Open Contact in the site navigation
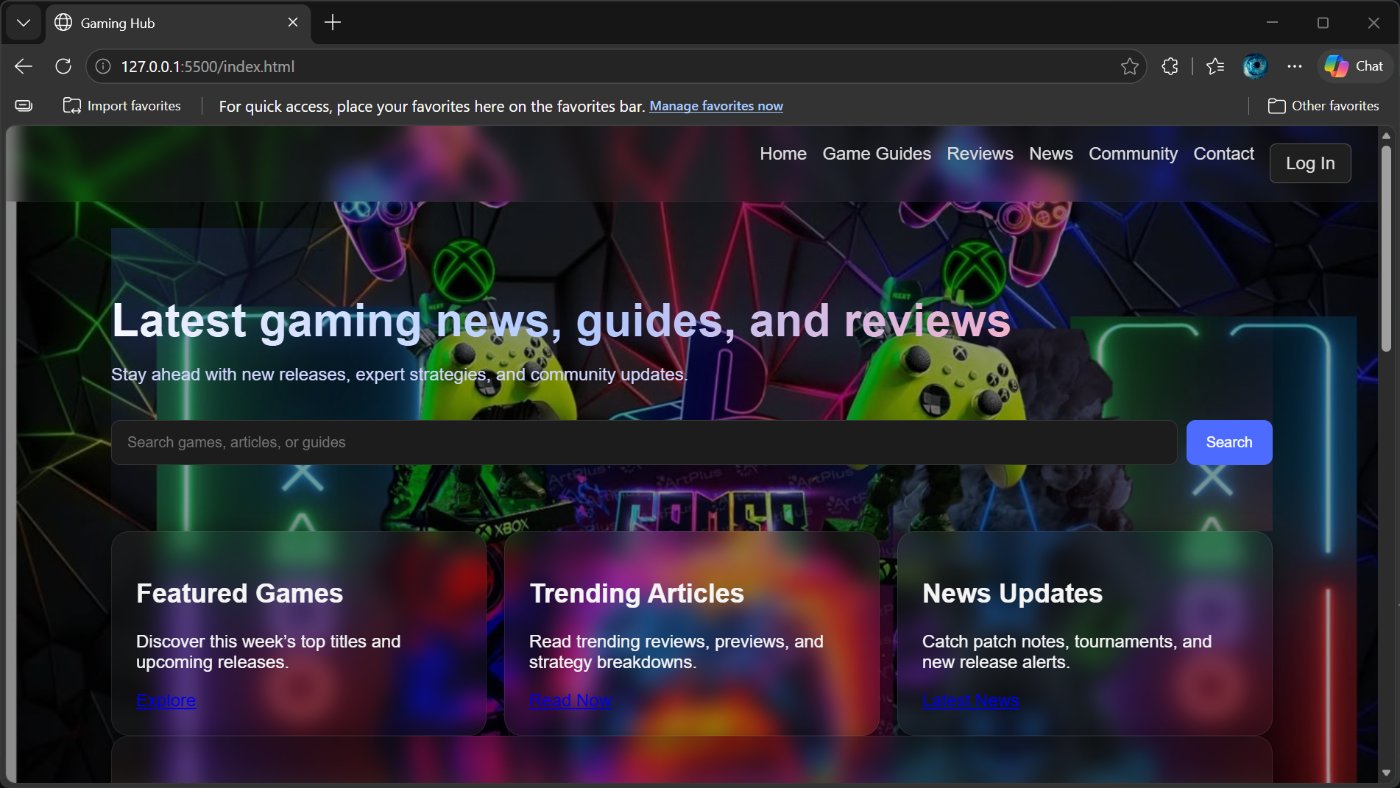 pos(1224,153)
